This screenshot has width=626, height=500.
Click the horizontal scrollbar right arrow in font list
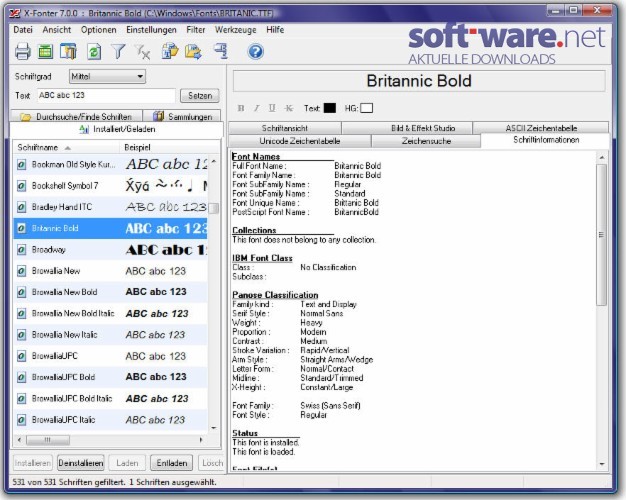pos(201,440)
